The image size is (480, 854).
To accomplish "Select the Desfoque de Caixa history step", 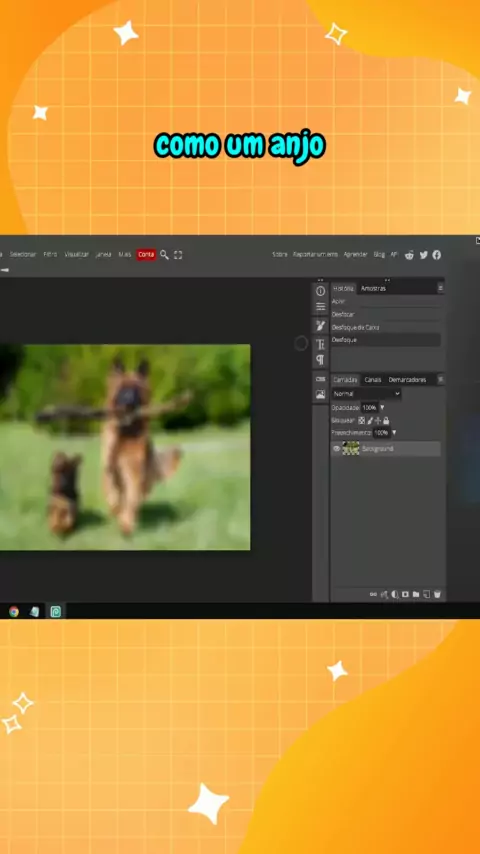I will tap(386, 327).
